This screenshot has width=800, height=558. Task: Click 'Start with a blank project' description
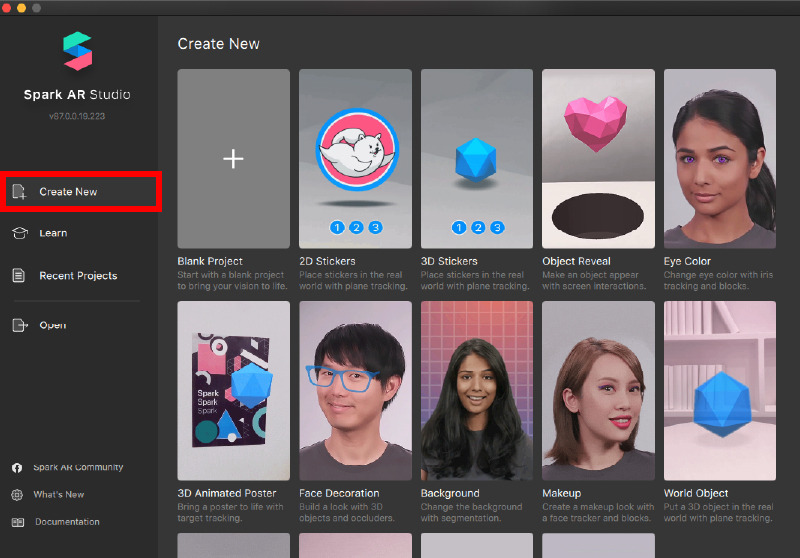(232, 281)
